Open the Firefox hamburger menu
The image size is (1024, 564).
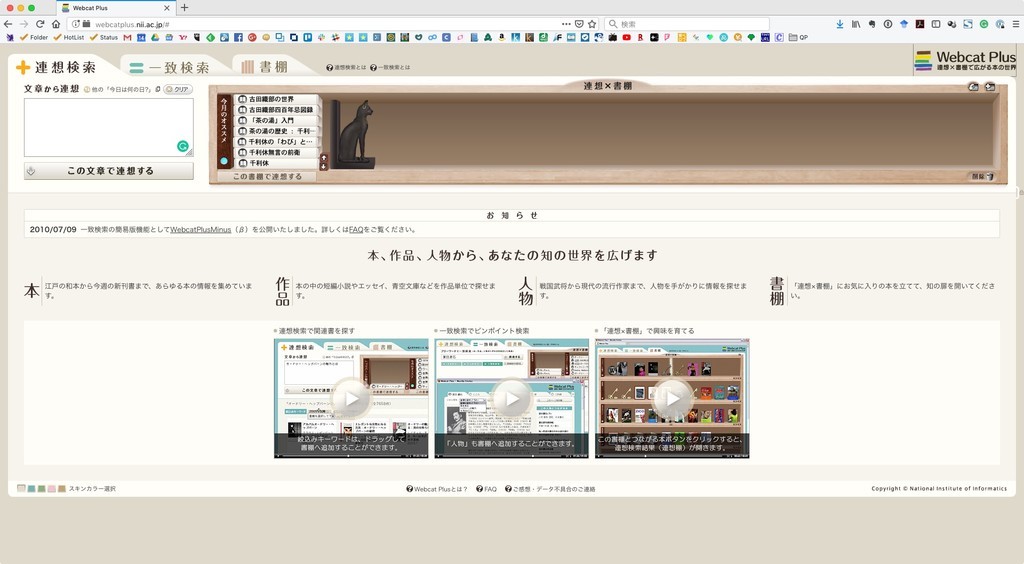pos(1016,24)
